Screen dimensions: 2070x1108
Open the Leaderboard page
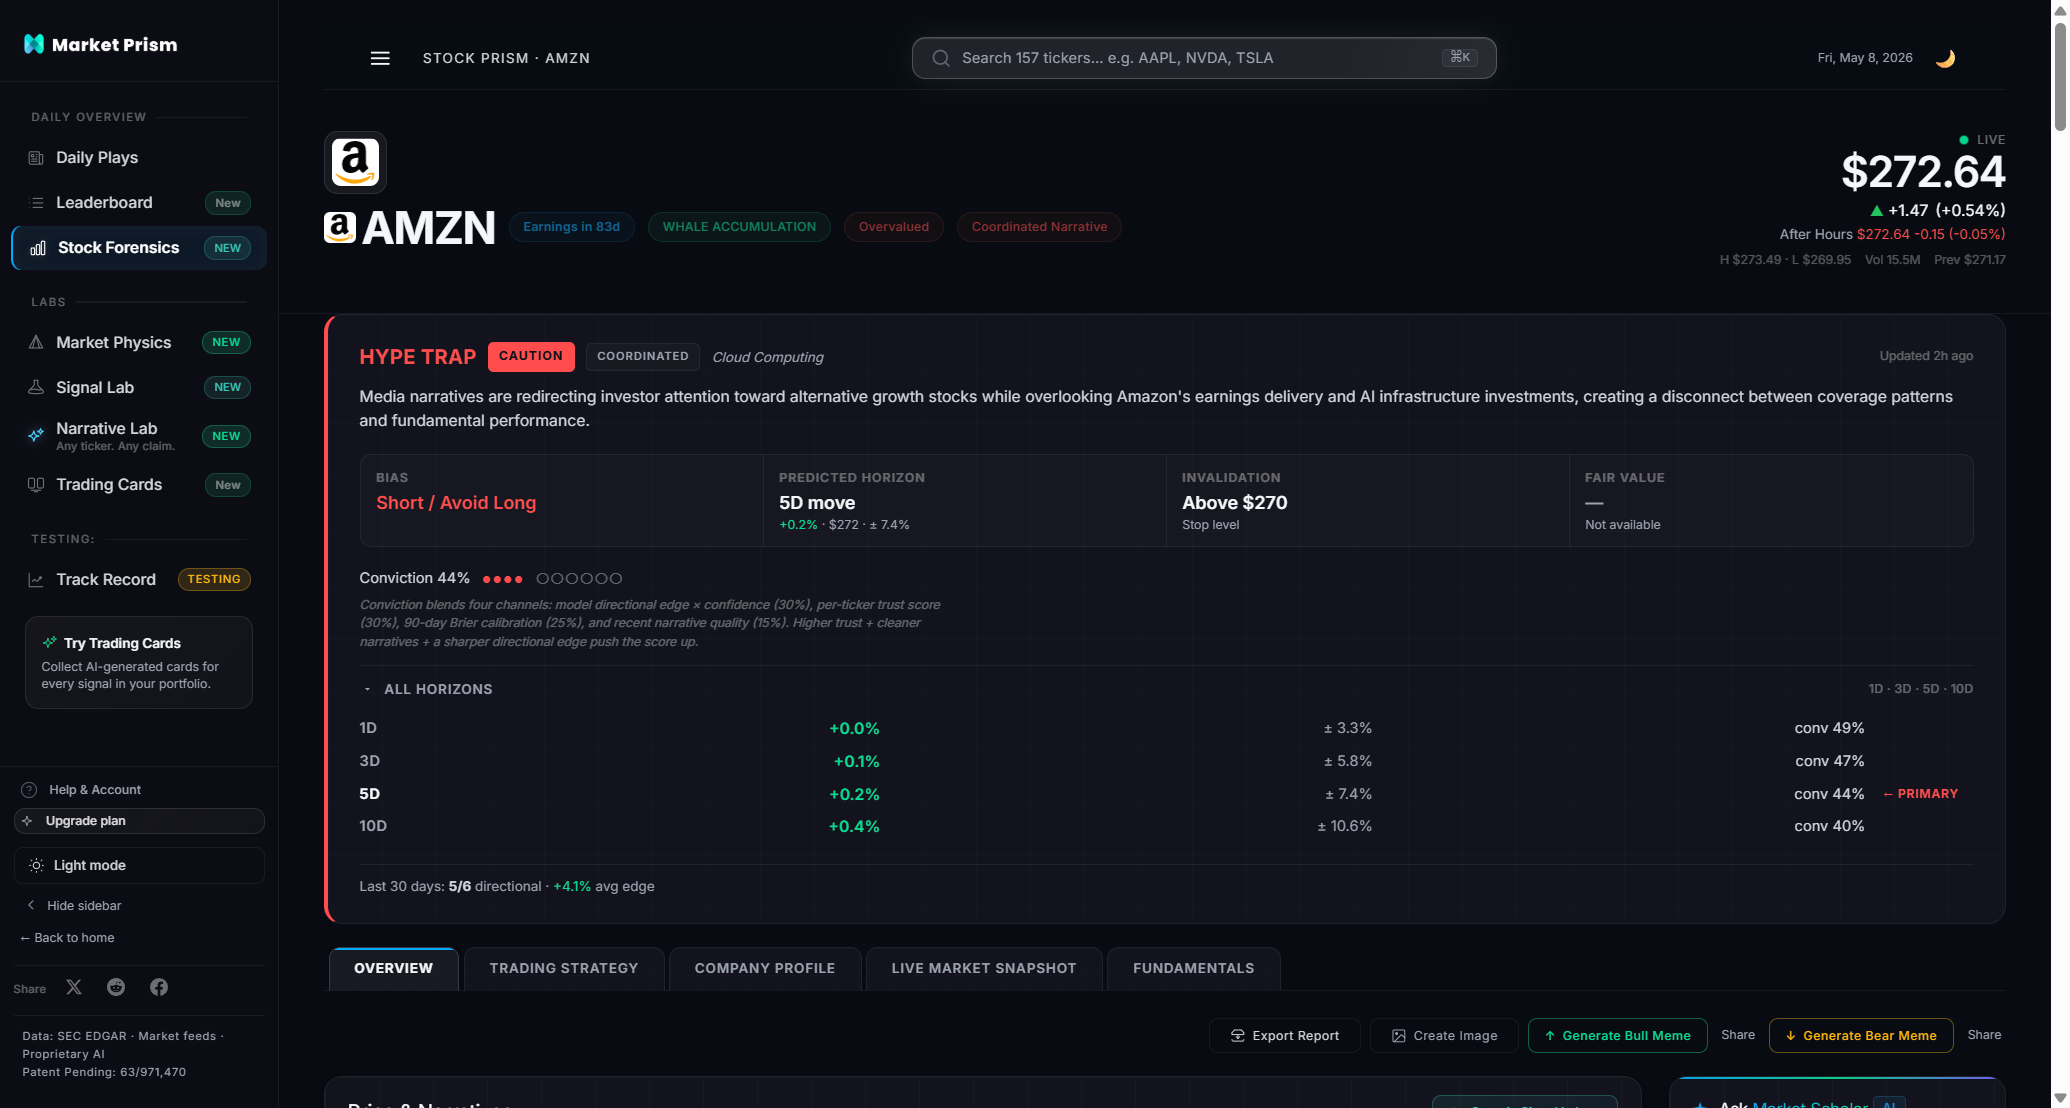tap(139, 203)
